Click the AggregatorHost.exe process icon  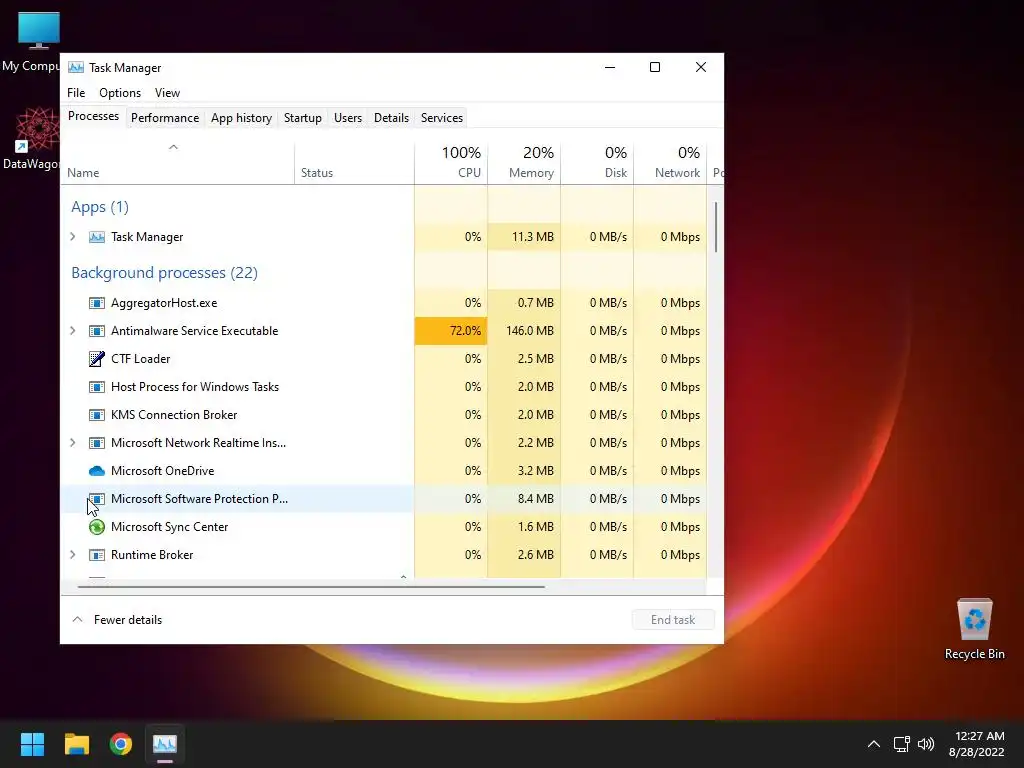click(97, 303)
